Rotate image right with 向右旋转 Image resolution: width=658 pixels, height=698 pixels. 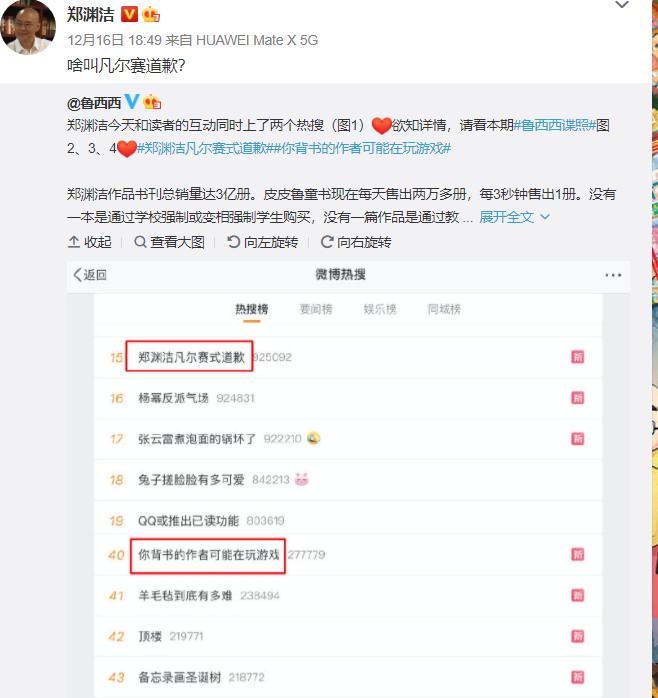[x=356, y=242]
